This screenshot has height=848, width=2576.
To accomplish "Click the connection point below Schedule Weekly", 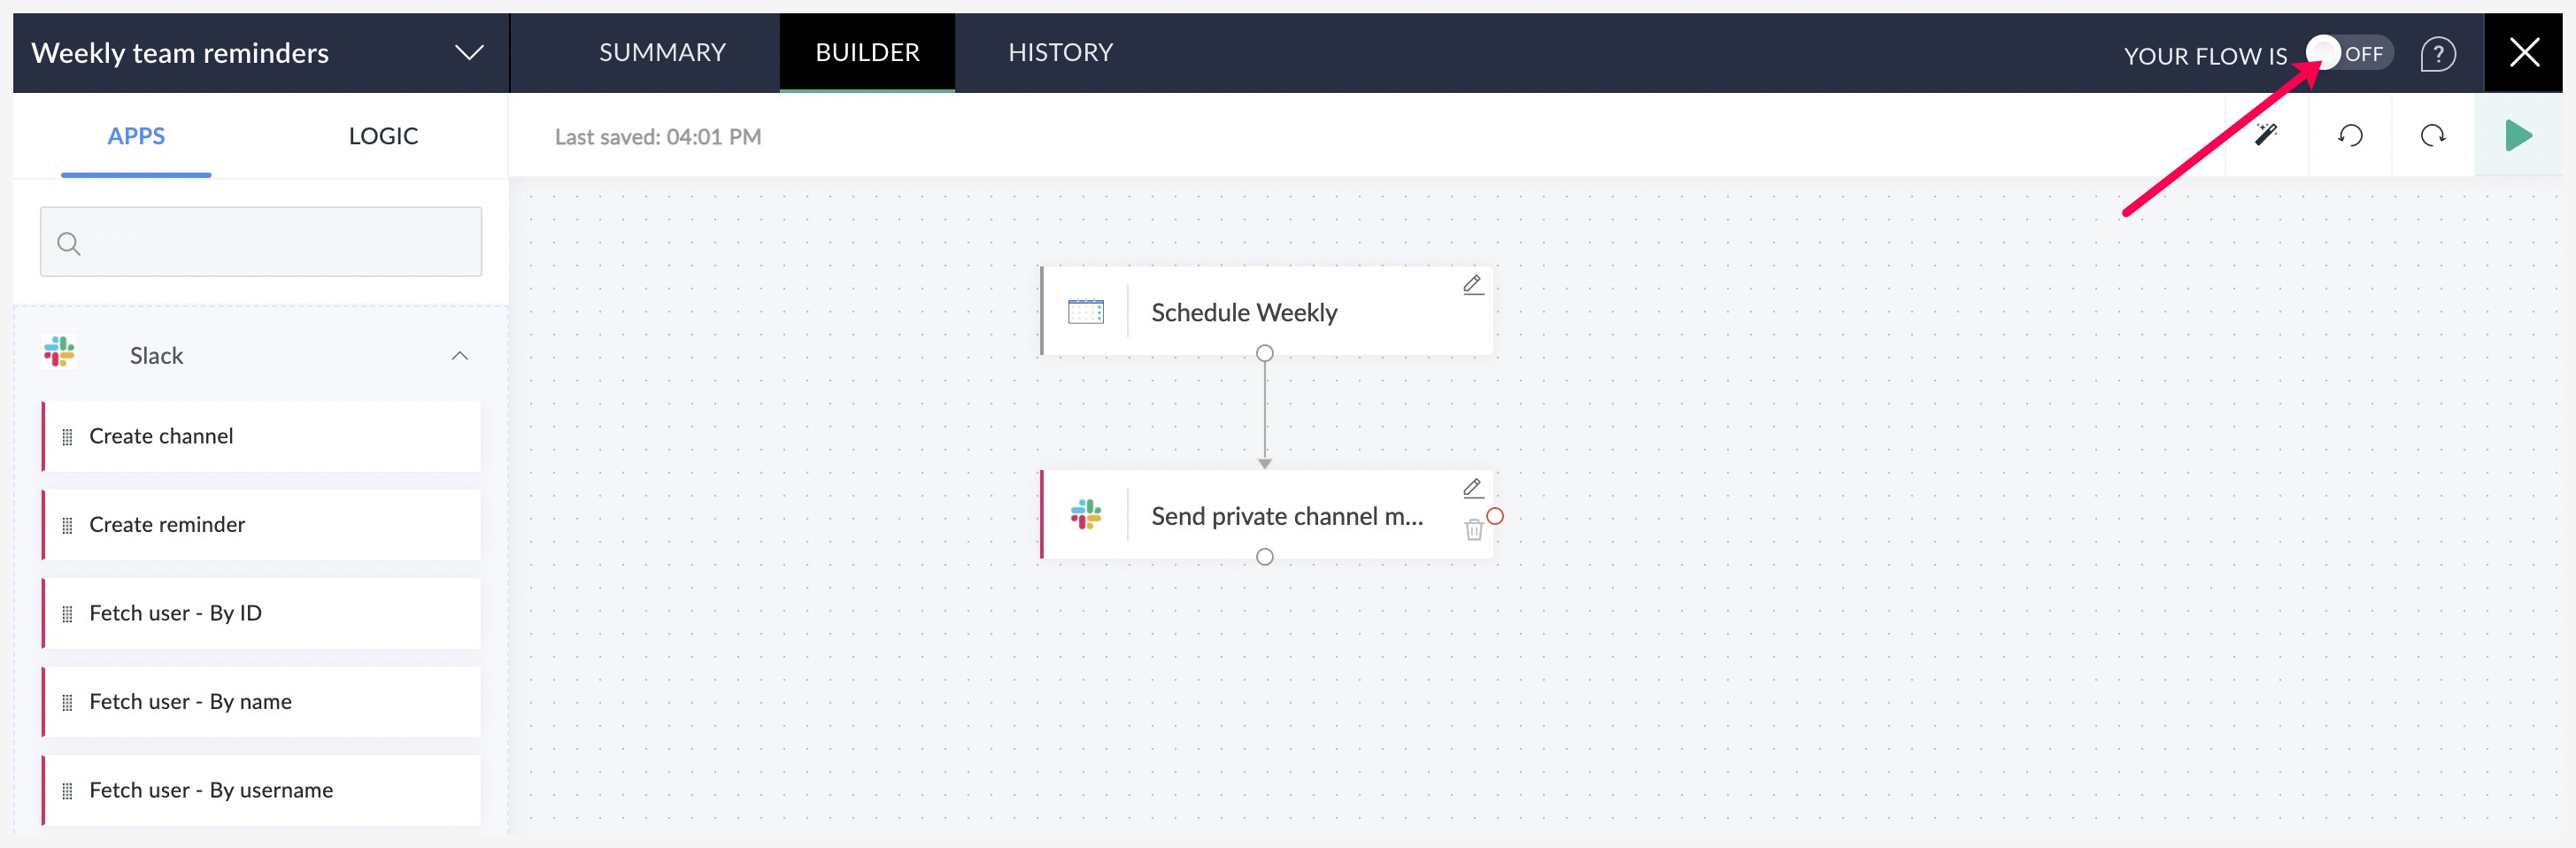I will tap(1265, 354).
